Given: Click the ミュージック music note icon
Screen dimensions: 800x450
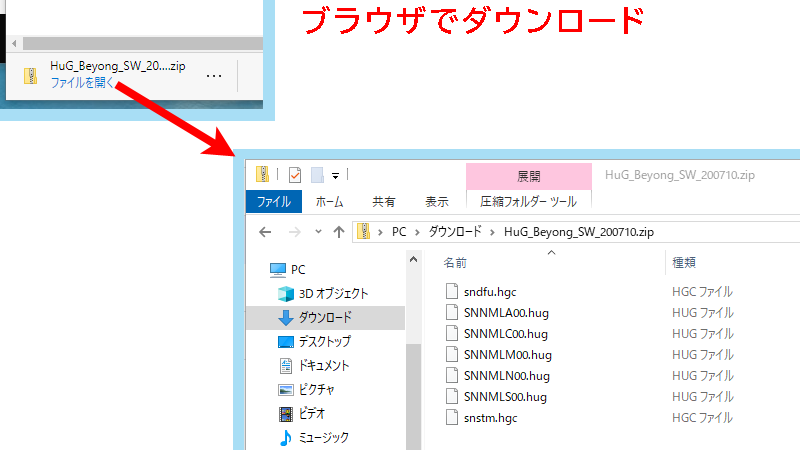Looking at the screenshot, I should 285,438.
